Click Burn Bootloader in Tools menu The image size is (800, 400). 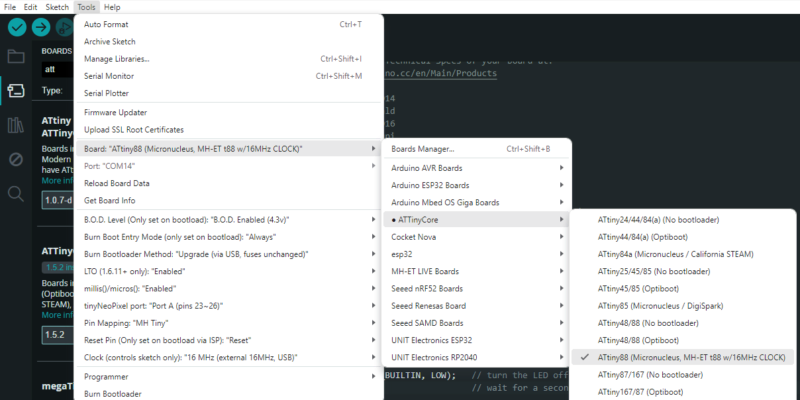pos(113,394)
